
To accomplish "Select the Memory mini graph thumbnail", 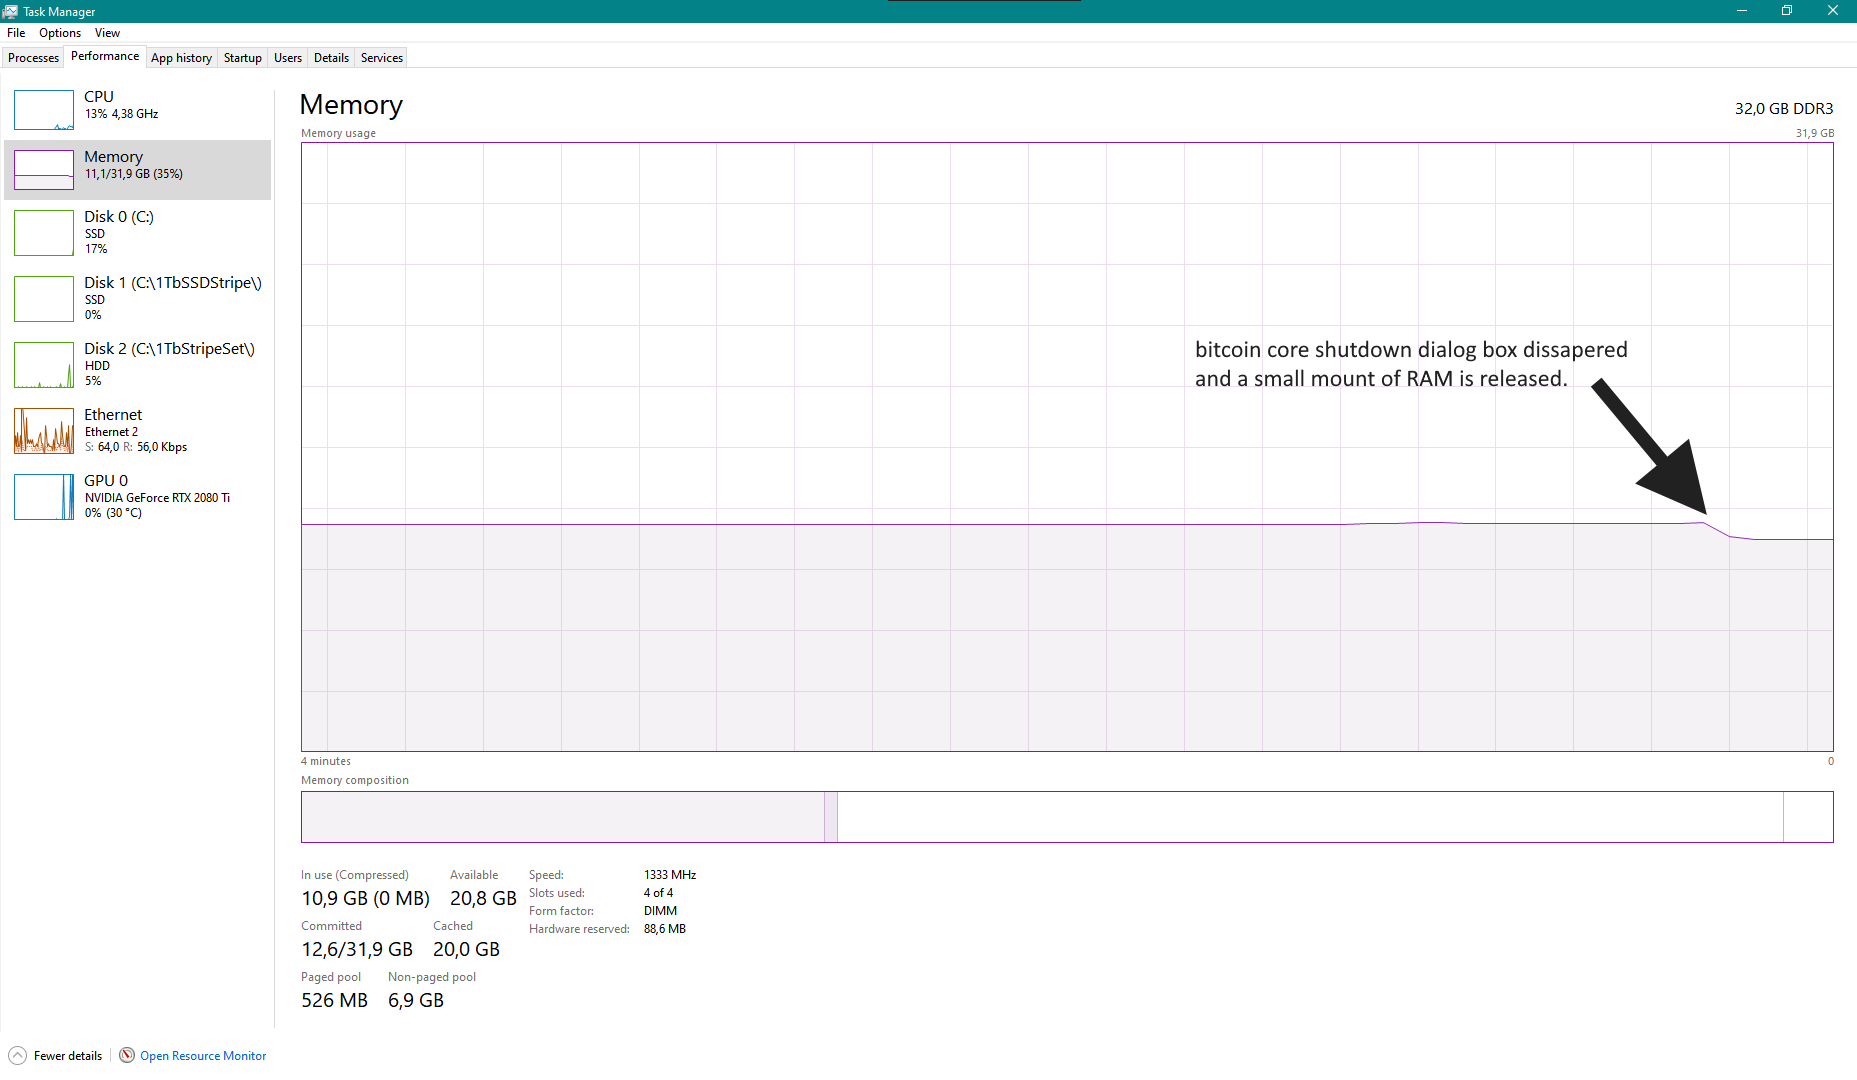I will tap(44, 170).
